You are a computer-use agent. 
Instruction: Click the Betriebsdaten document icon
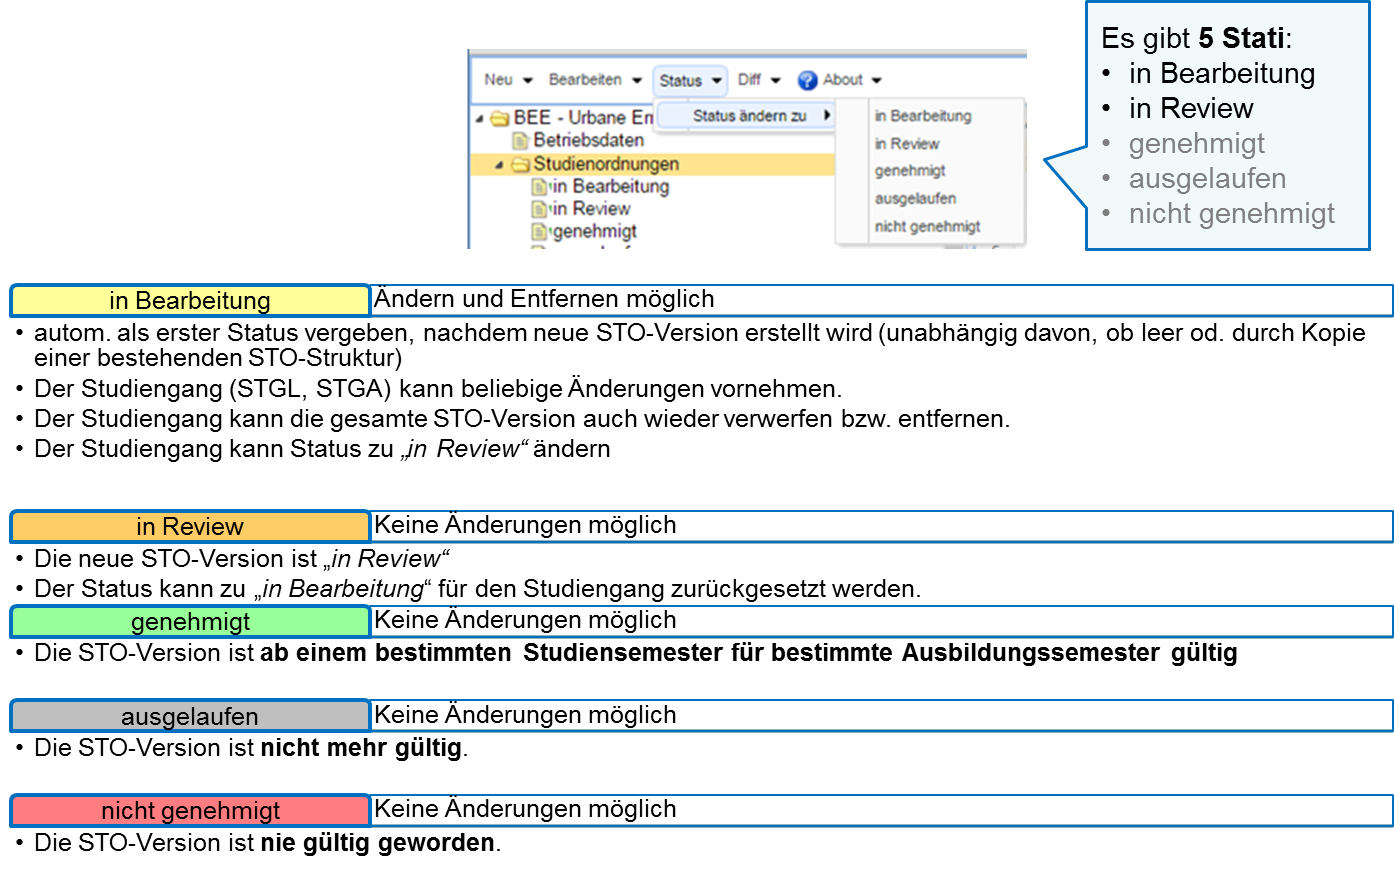(520, 141)
